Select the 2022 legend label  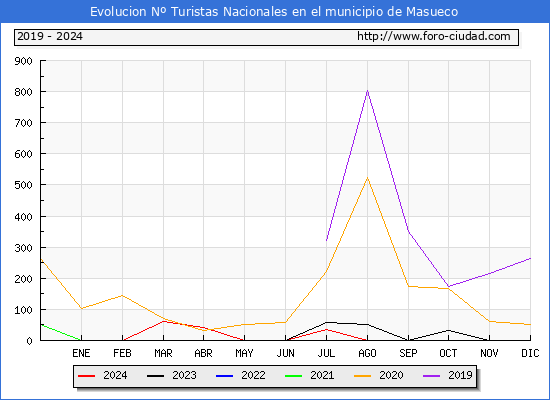[x=253, y=375]
